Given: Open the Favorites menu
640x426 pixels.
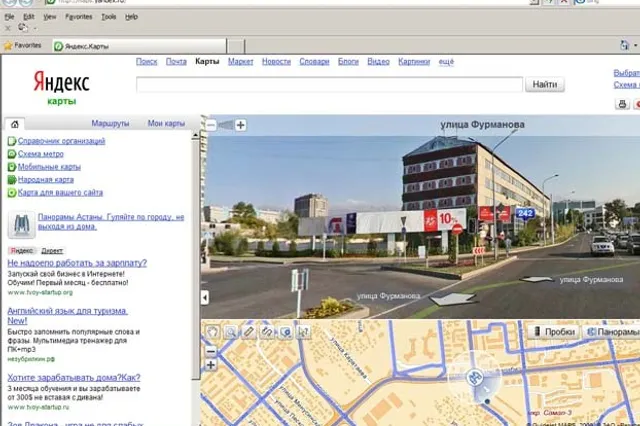Looking at the screenshot, I should click(79, 17).
